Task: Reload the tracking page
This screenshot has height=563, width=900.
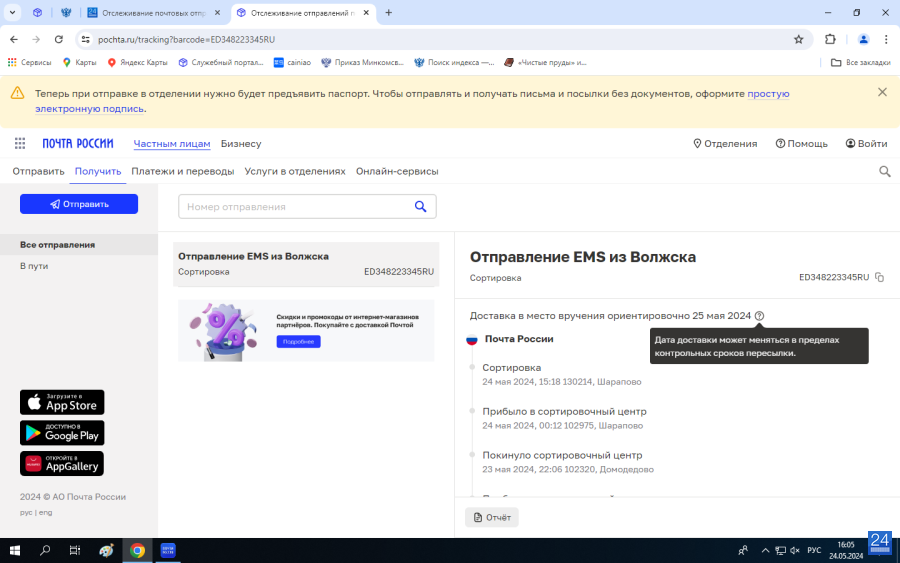Action: pos(59,39)
